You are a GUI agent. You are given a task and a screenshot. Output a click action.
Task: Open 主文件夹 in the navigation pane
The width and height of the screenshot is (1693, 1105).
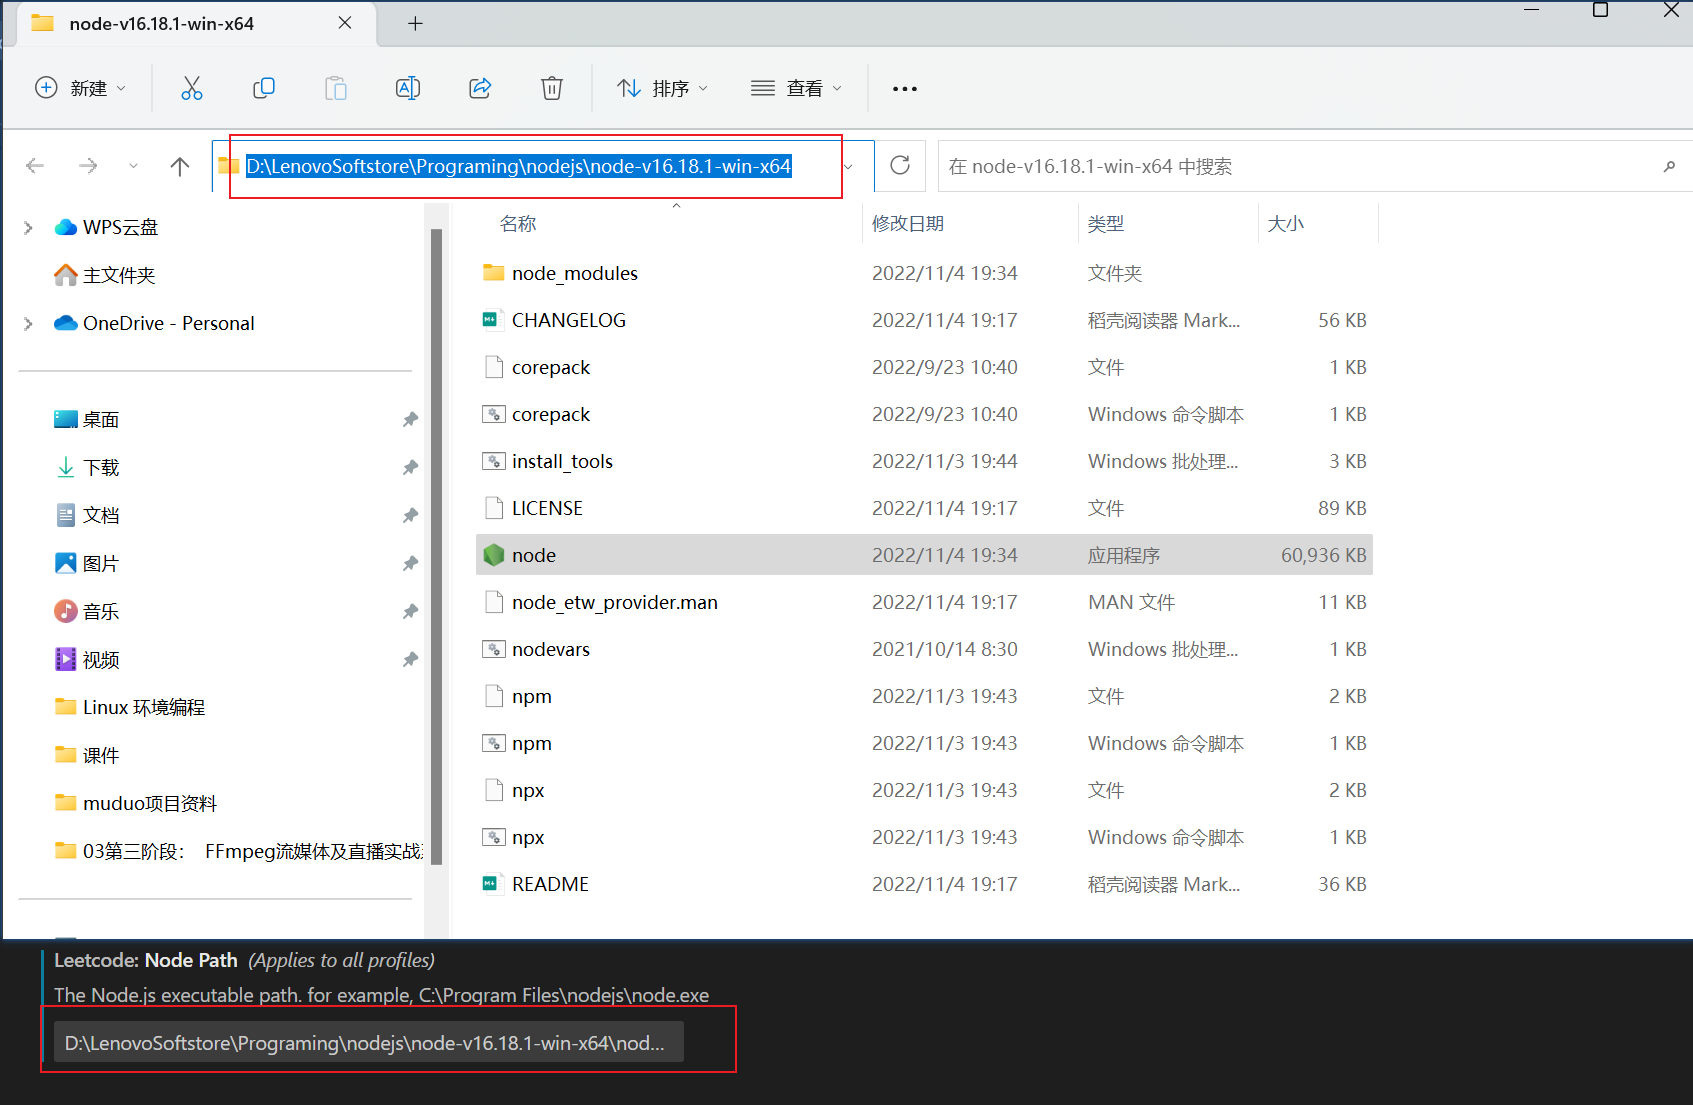pyautogui.click(x=105, y=275)
